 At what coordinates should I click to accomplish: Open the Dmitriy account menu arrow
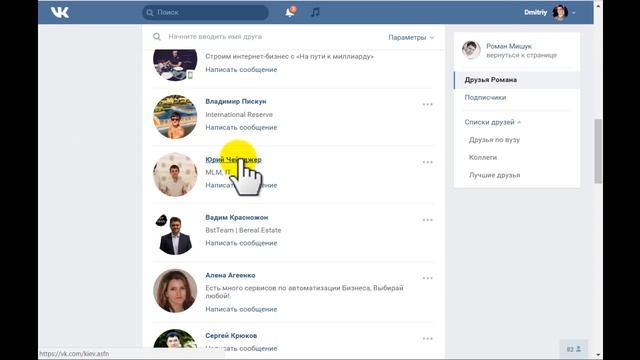pos(574,13)
